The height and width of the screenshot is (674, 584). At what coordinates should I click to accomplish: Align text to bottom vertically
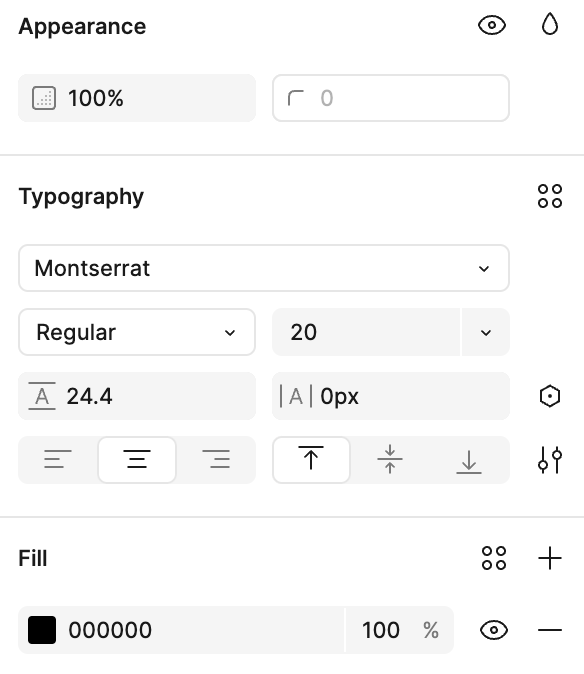click(x=469, y=460)
